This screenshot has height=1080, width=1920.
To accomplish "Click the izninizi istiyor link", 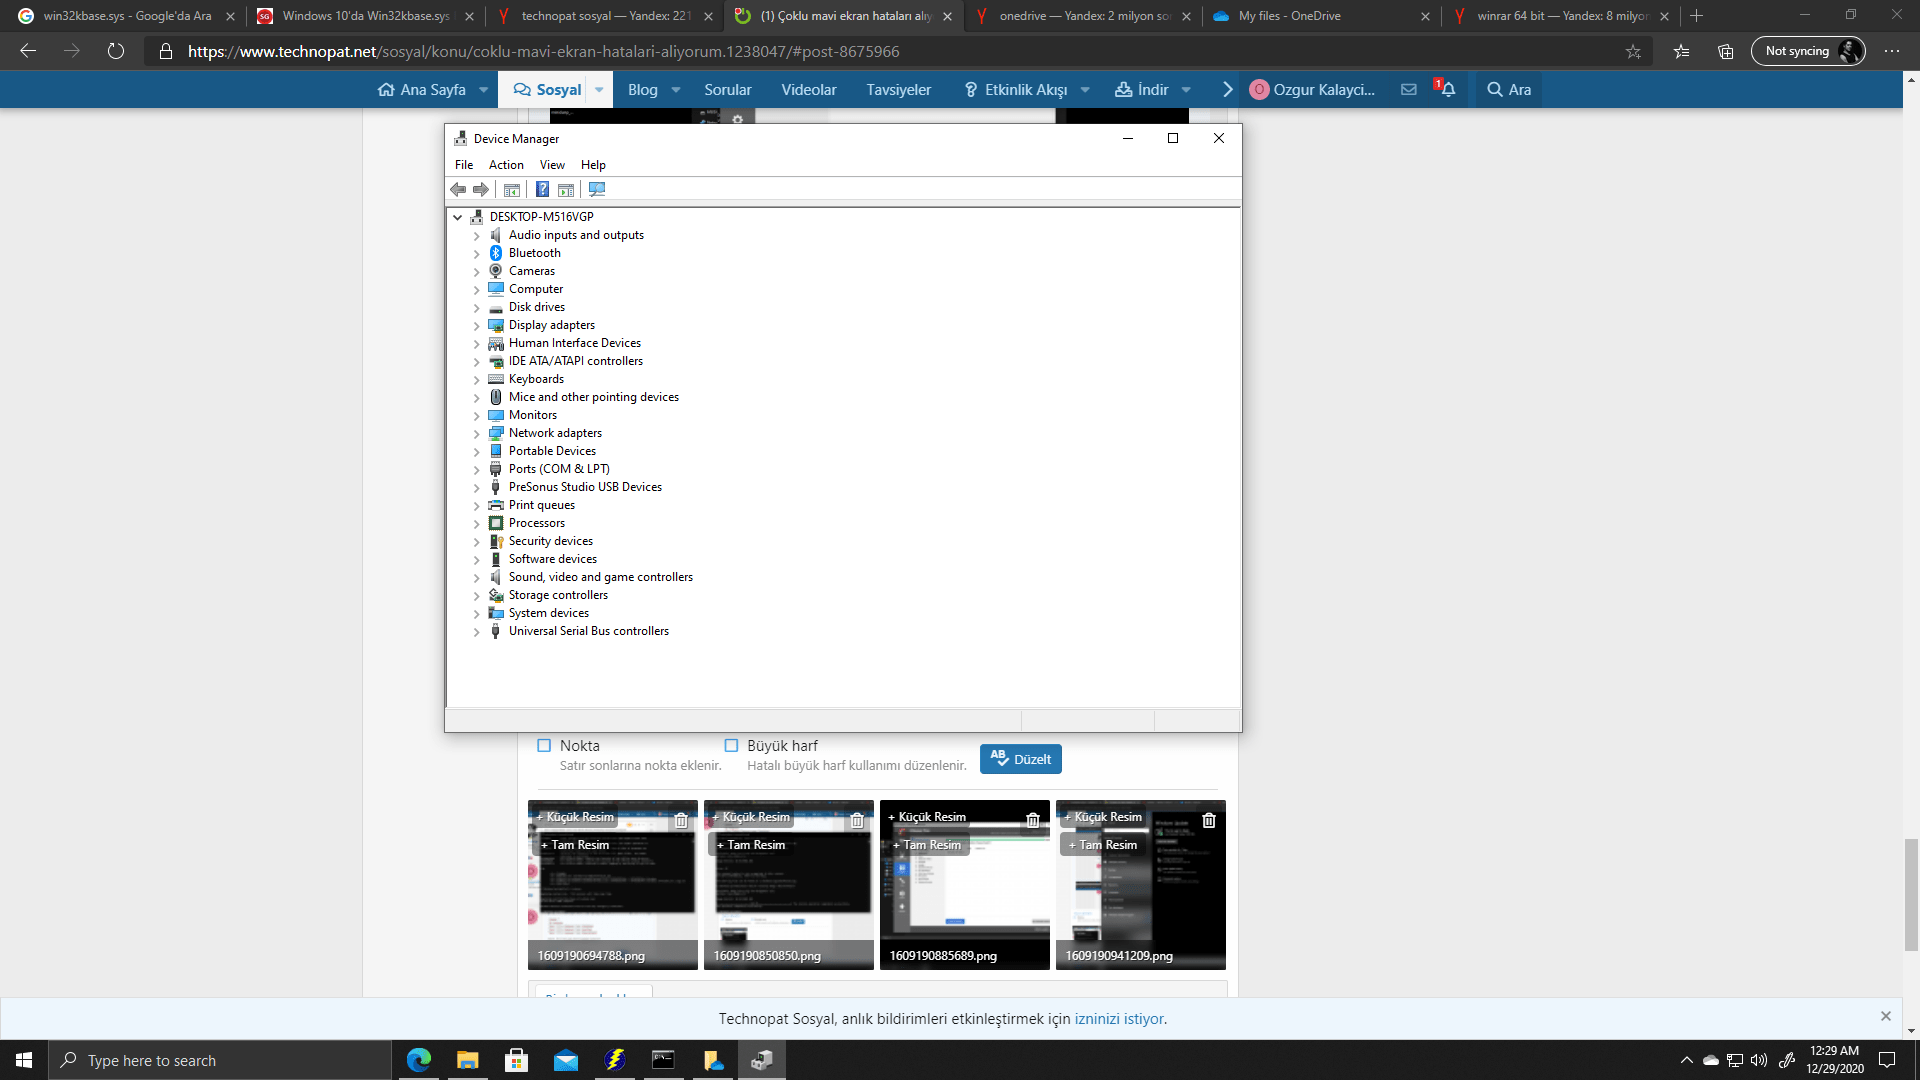I will tap(1119, 1019).
